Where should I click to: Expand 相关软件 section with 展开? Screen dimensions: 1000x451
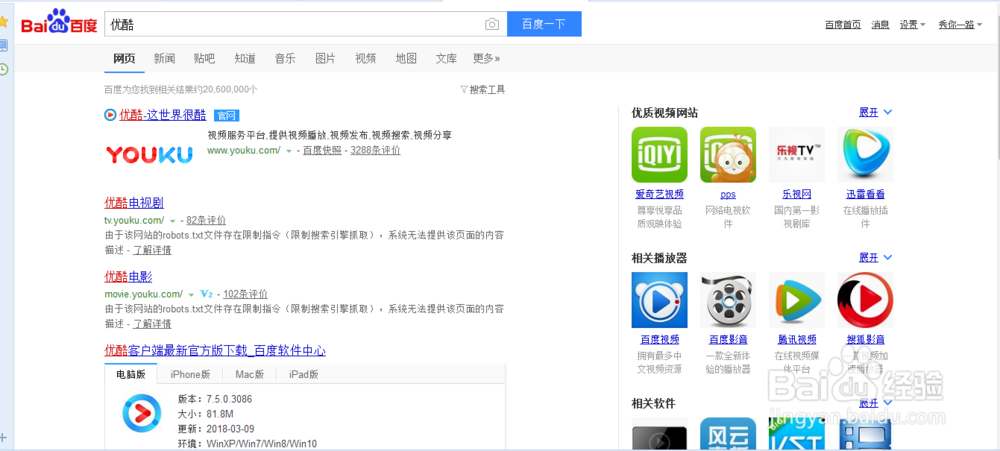(875, 403)
